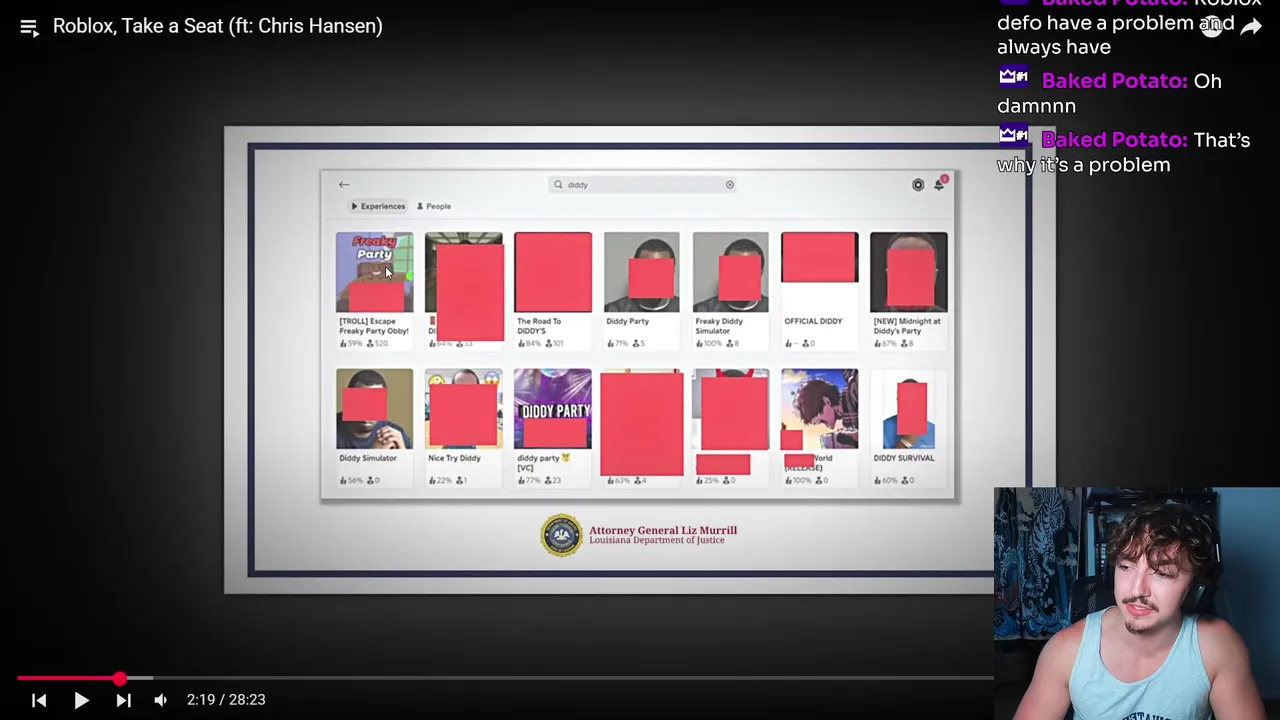Image resolution: width=1280 pixels, height=720 pixels.
Task: Click the red progress bar scrubber handle
Action: point(120,678)
